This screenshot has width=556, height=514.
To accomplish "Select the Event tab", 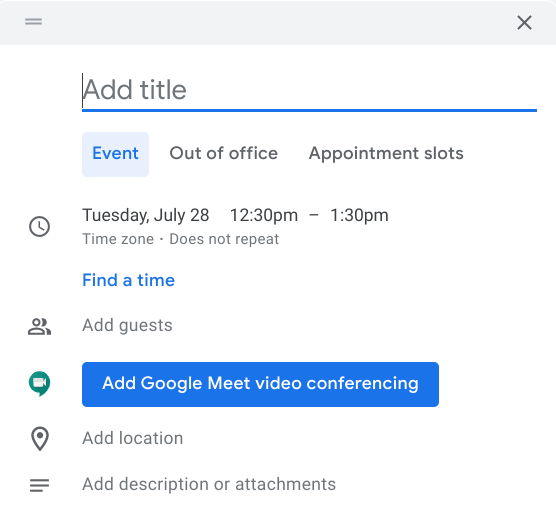I will [x=115, y=154].
